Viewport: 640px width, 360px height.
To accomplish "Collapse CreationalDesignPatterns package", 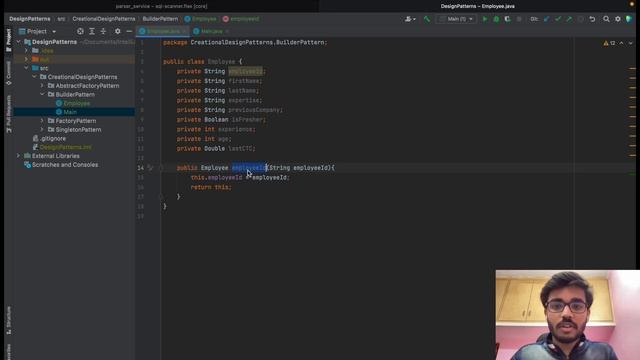I will pyautogui.click(x=34, y=77).
